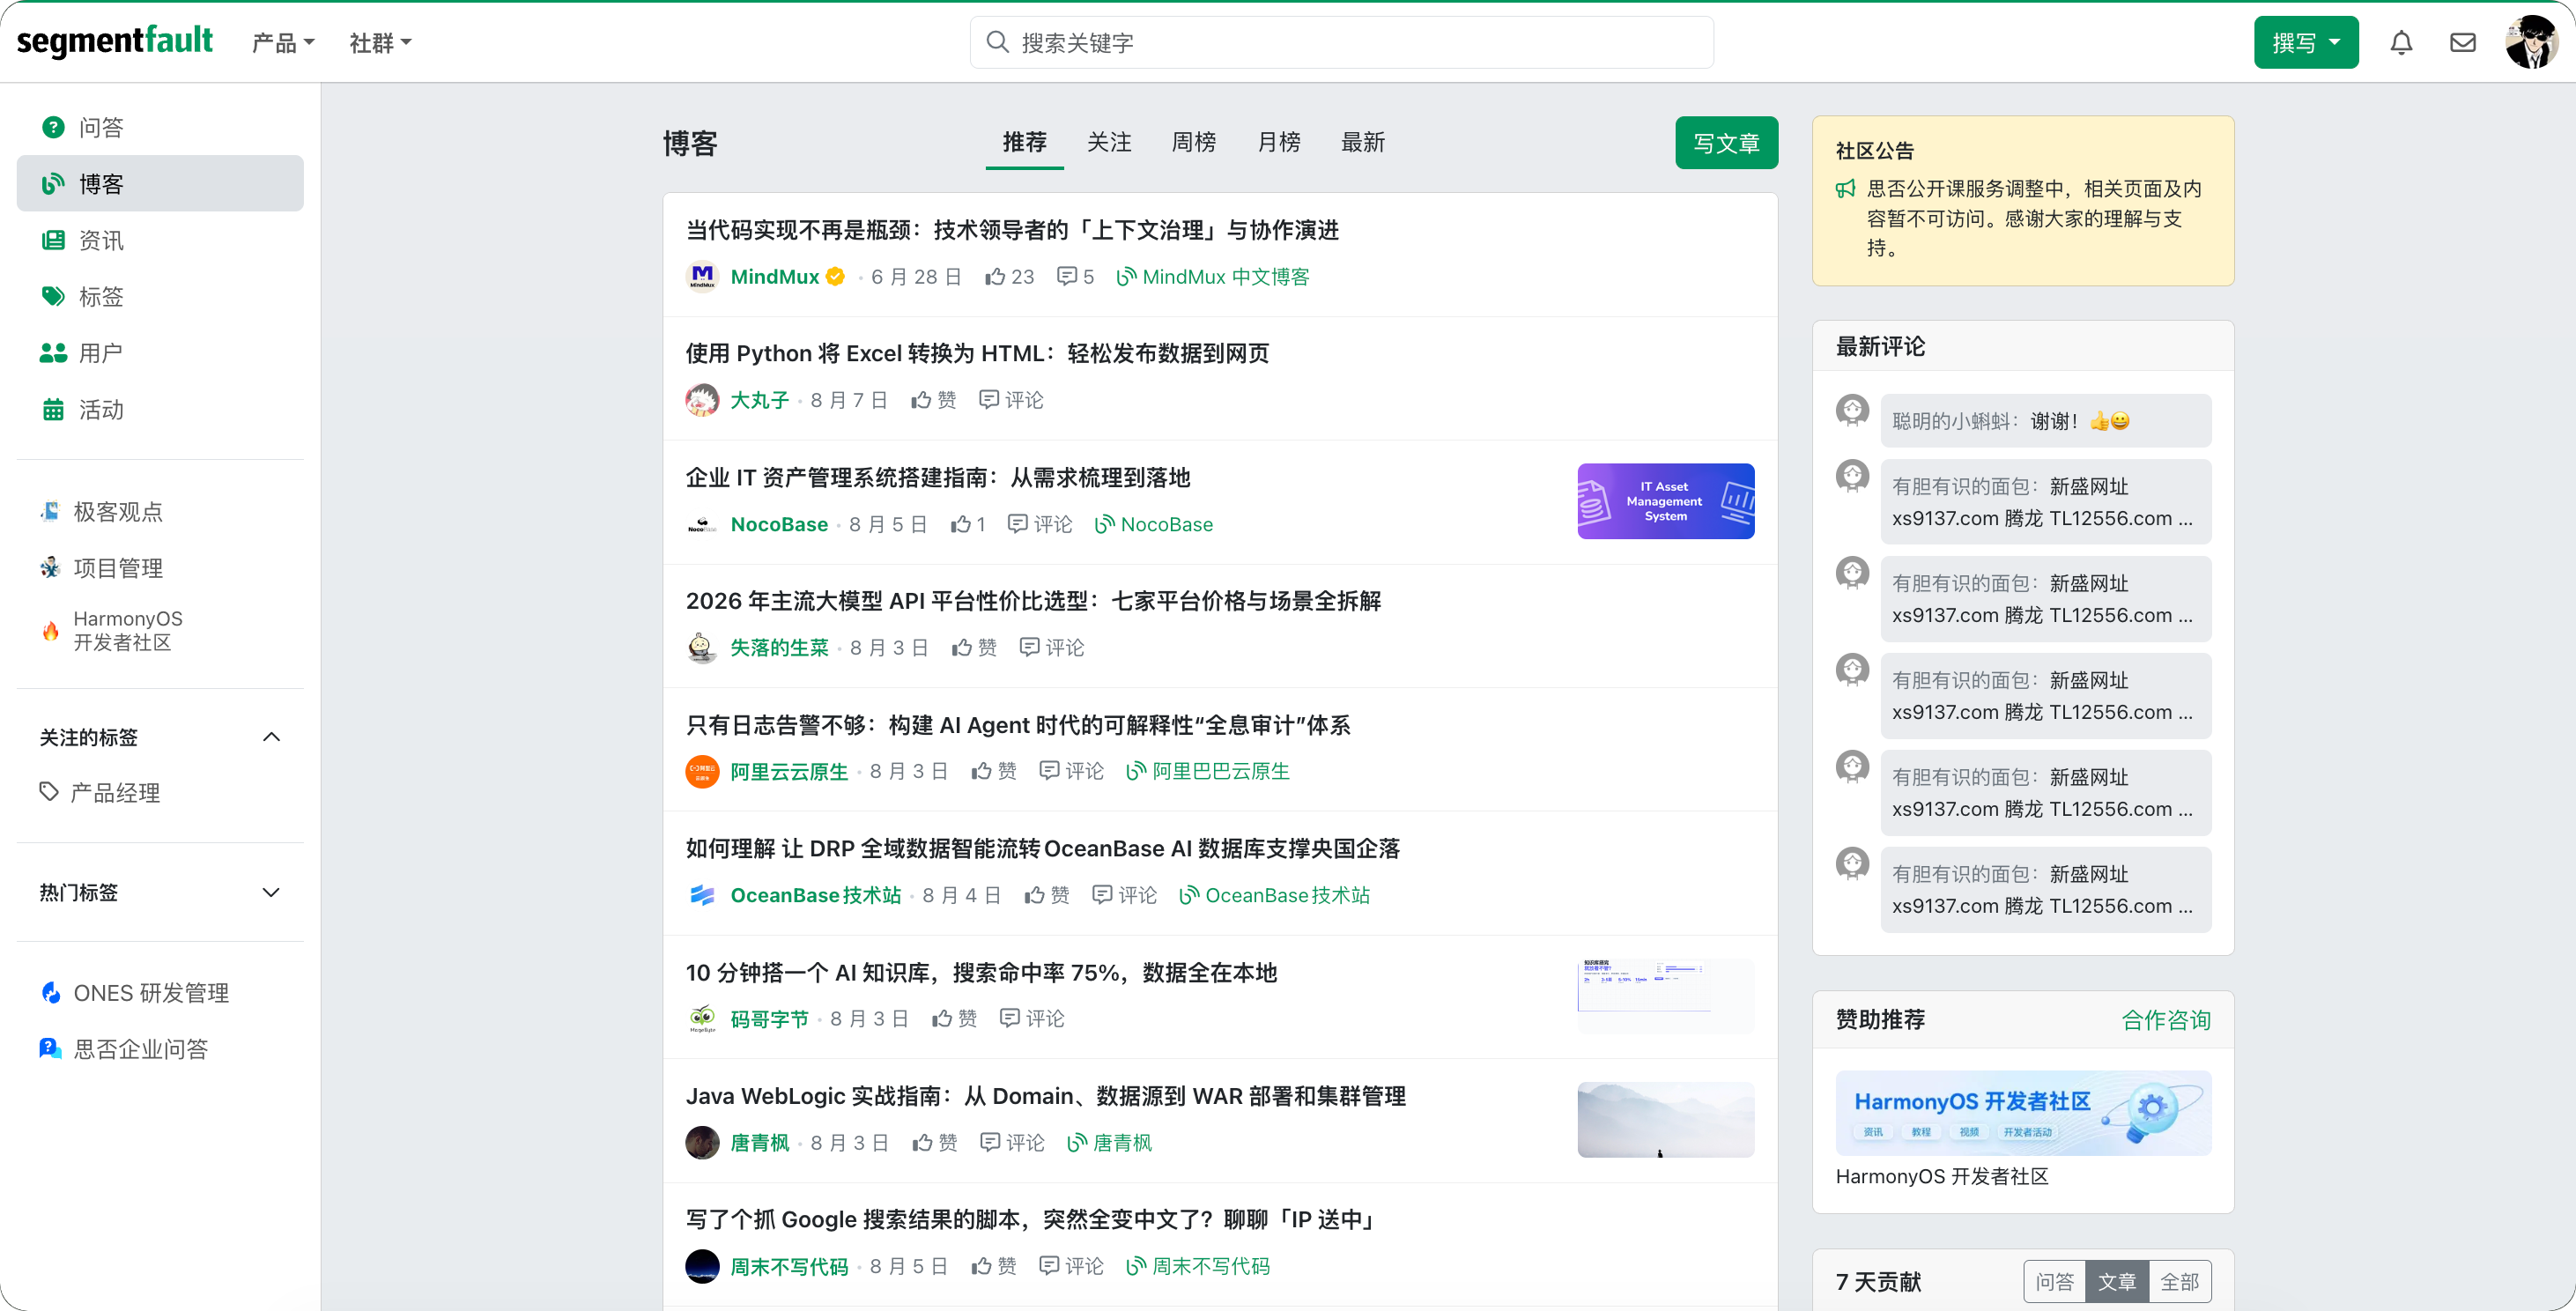Open the notifications bell icon
The height and width of the screenshot is (1311, 2576).
click(x=2401, y=42)
